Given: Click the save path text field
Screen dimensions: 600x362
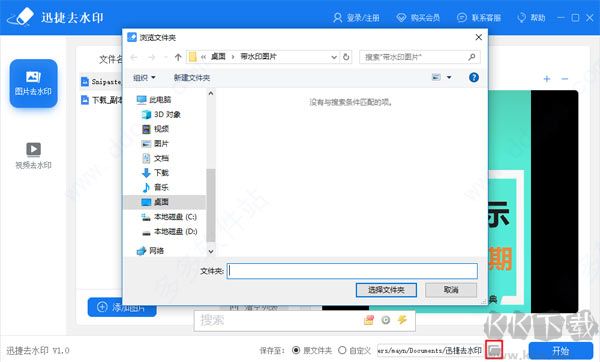Looking at the screenshot, I should tap(430, 350).
